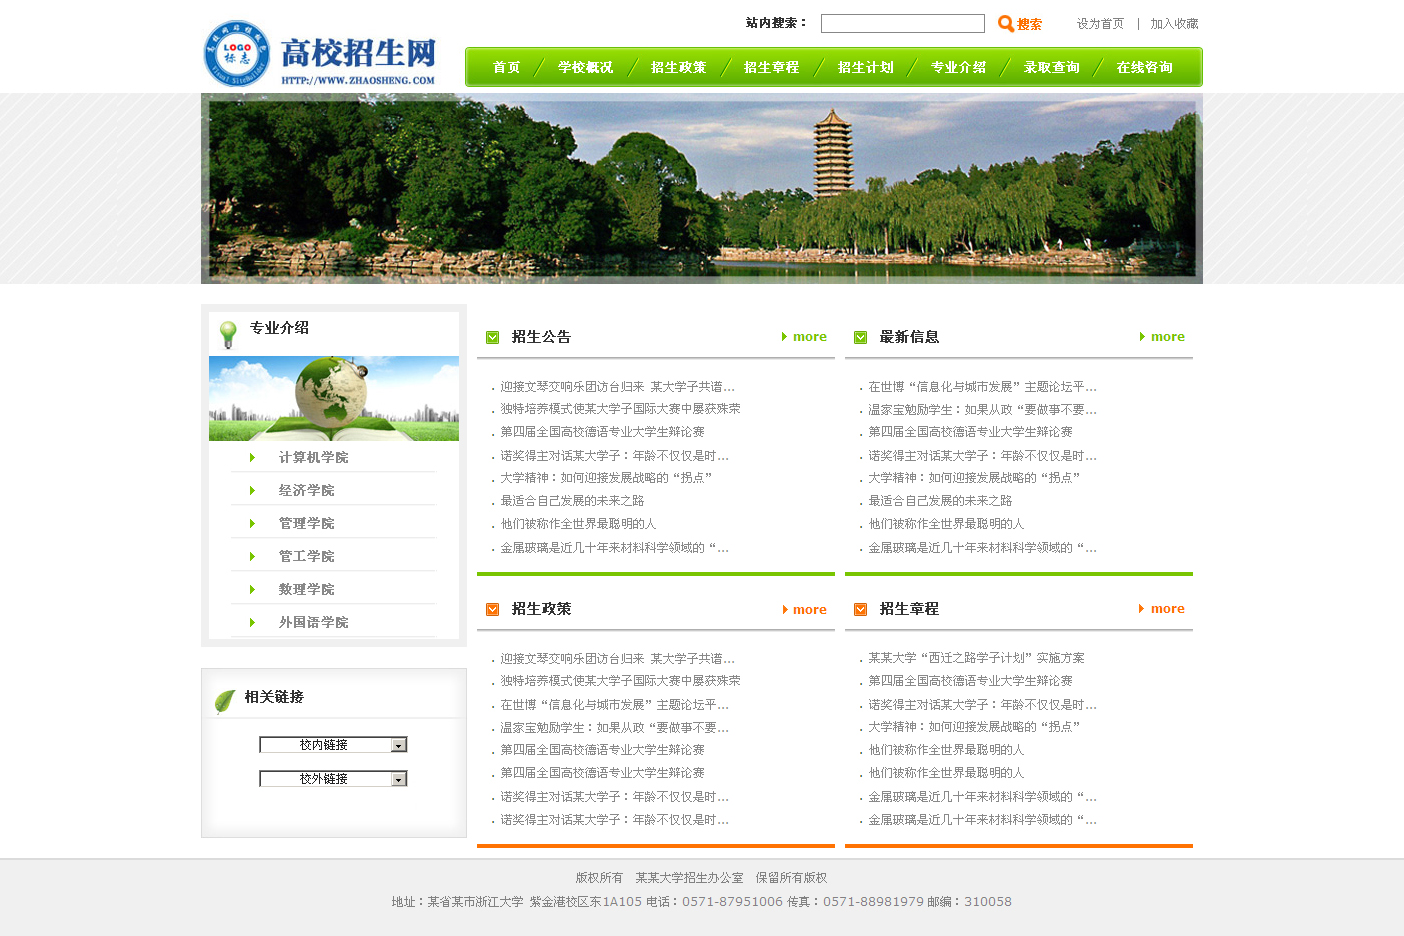1404x936 pixels.
Task: Open 专业介绍 in the green navigation bar
Action: click(959, 68)
